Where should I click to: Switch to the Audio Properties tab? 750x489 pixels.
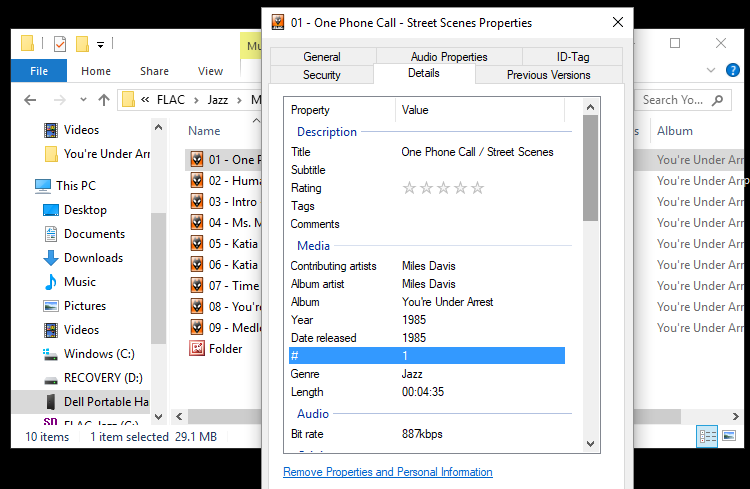[x=448, y=57]
